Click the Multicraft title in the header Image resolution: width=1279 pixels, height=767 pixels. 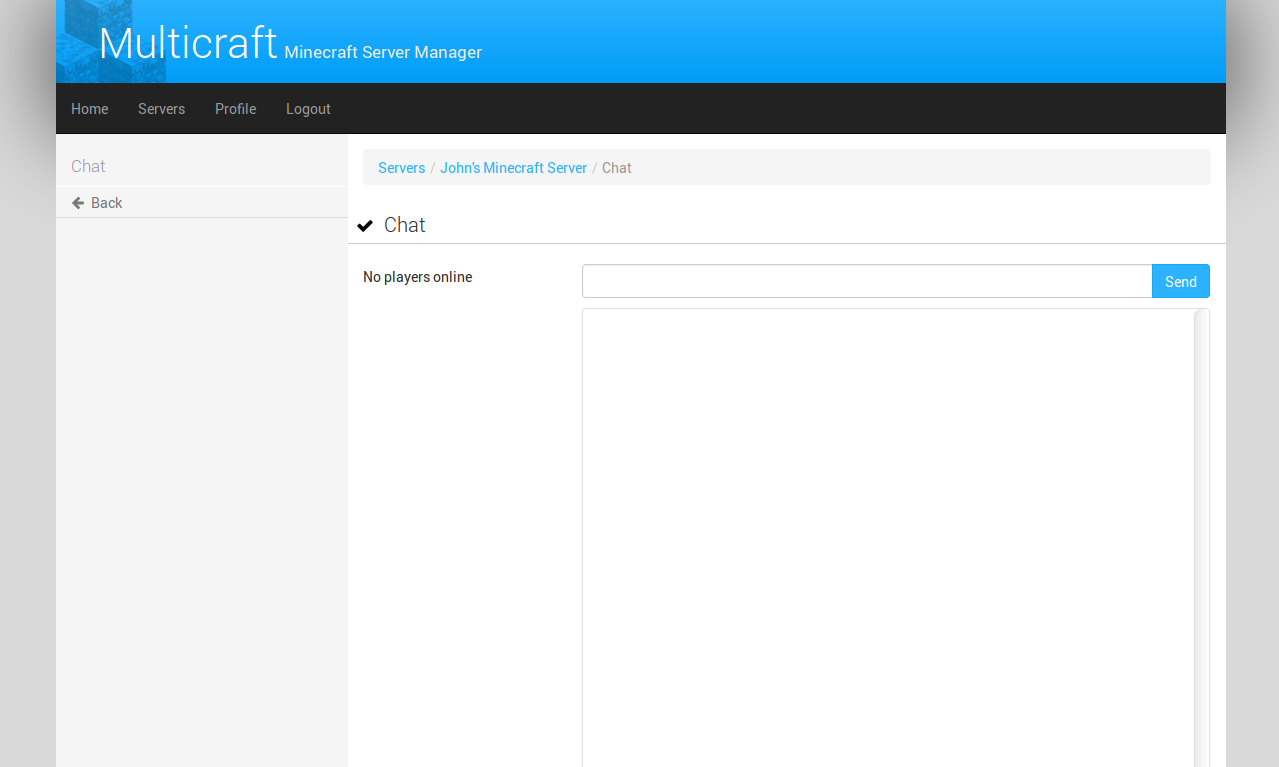pos(188,43)
